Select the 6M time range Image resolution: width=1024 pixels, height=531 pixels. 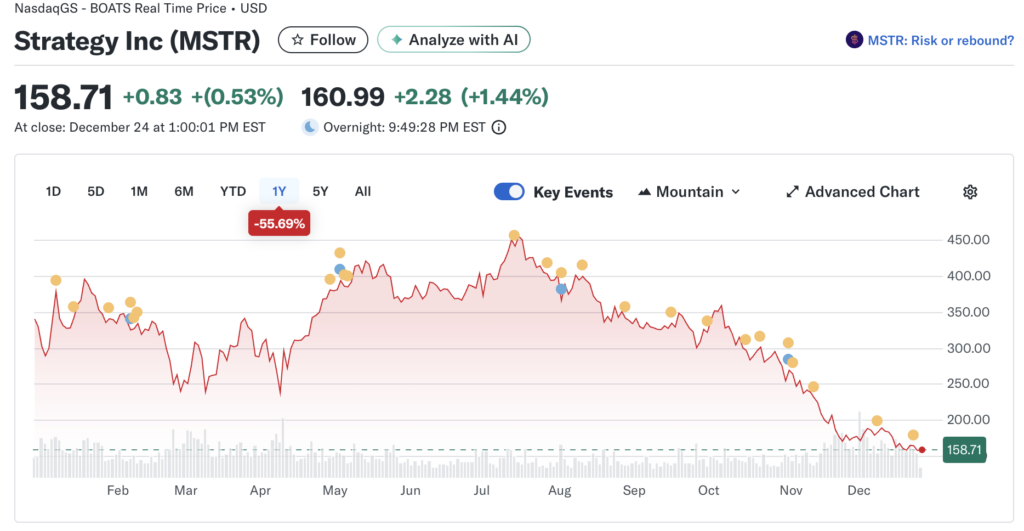pos(184,191)
